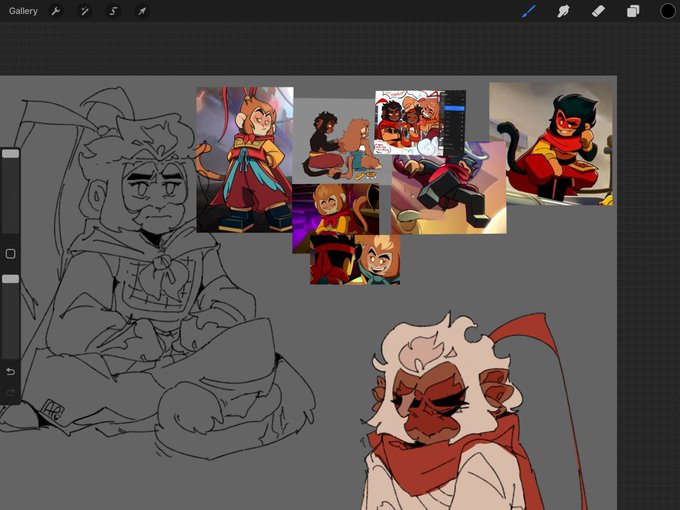Tap the colored white-haired monkey drawing's face

429,403
